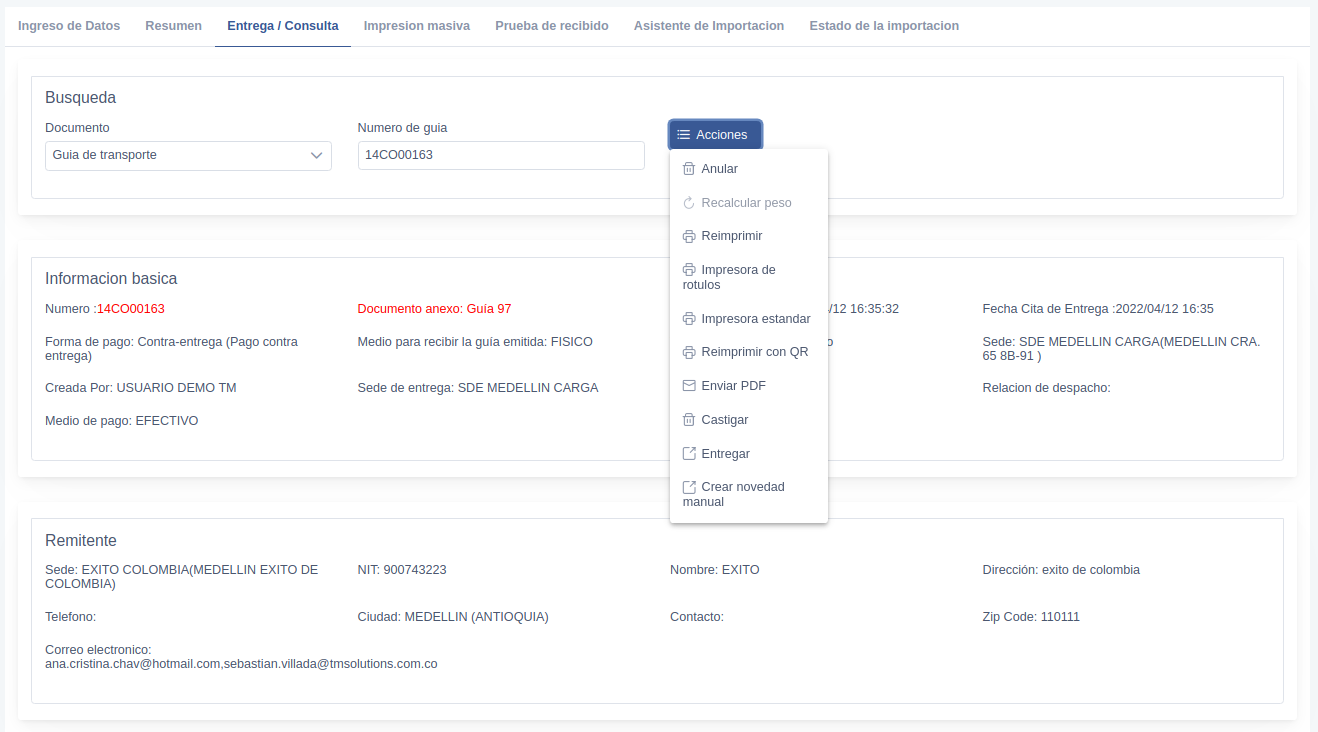This screenshot has width=1318, height=732.
Task: Click the printer icon for Impresora de rotulos
Action: pos(688,270)
